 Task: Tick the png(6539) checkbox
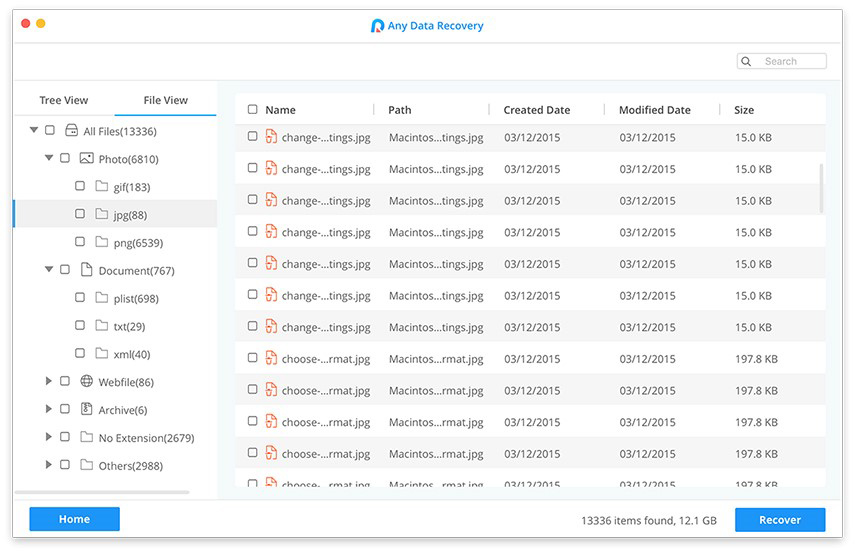tap(80, 242)
